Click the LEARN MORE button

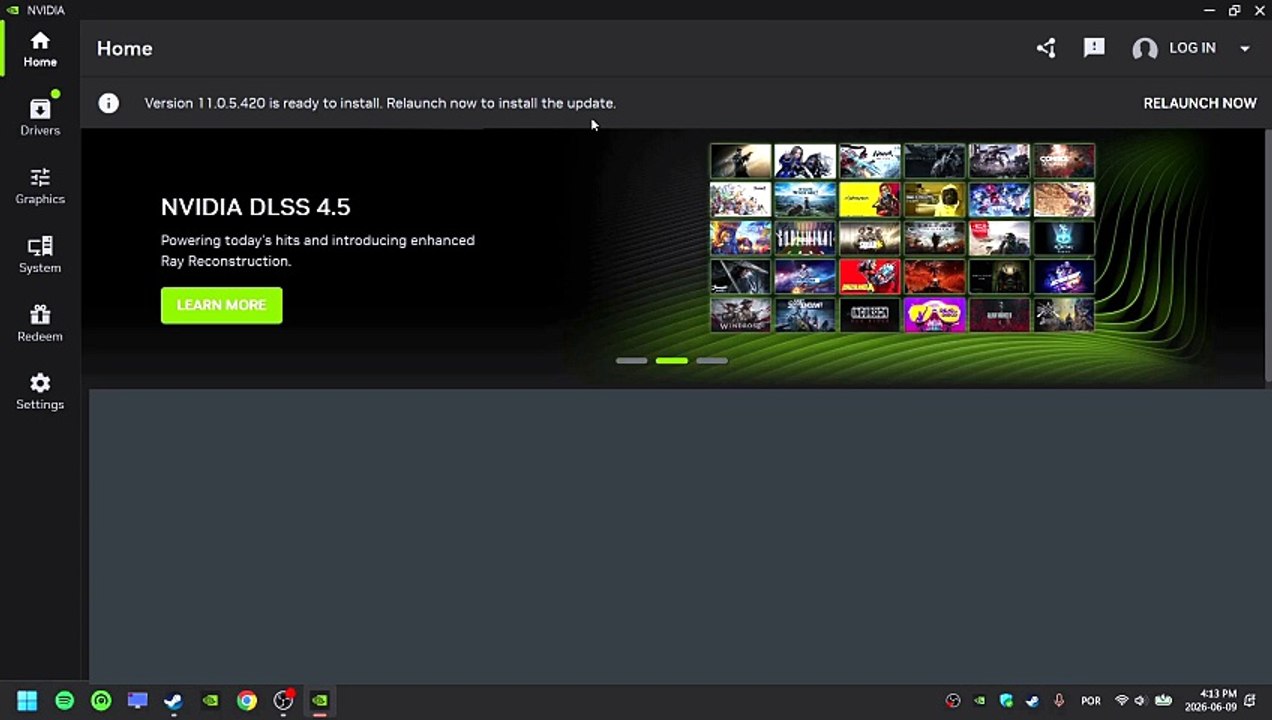pos(221,305)
